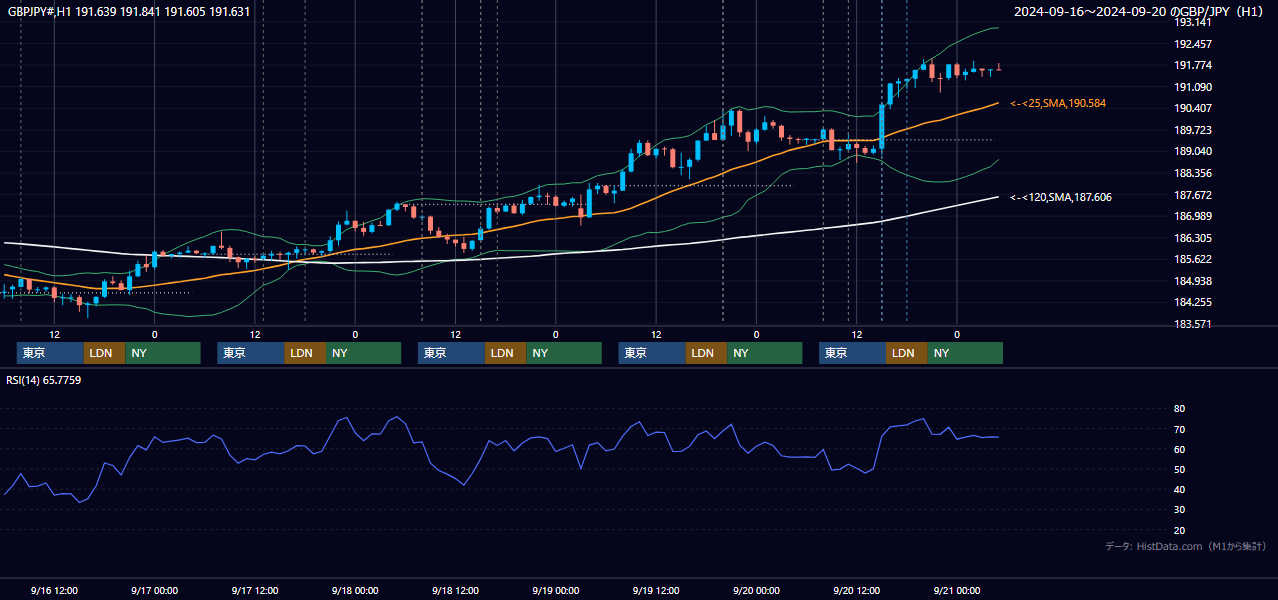Click price axis value 186.989

(x=1193, y=216)
